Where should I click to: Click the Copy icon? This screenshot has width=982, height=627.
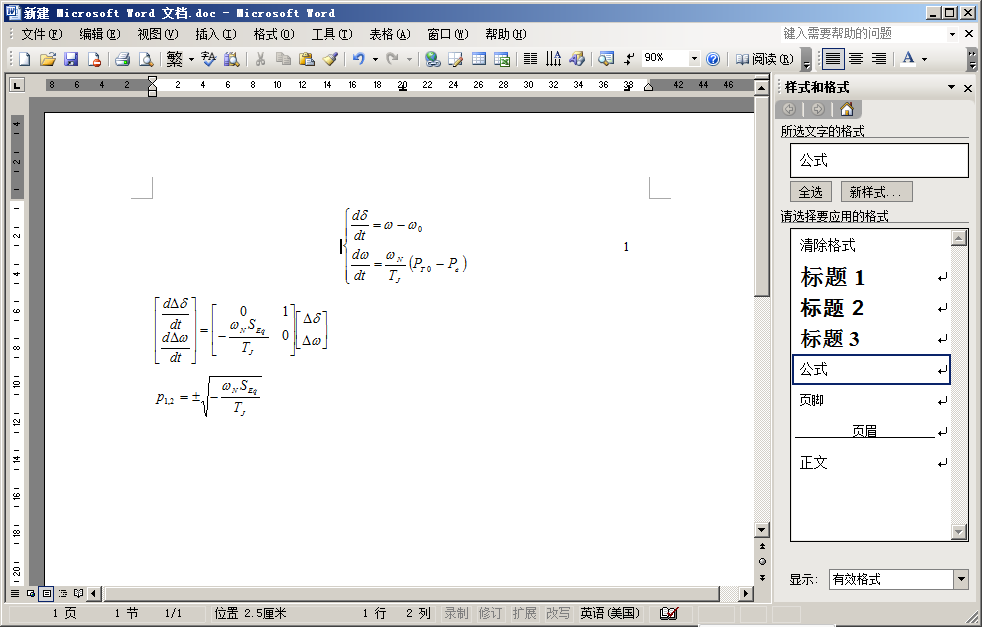(284, 59)
